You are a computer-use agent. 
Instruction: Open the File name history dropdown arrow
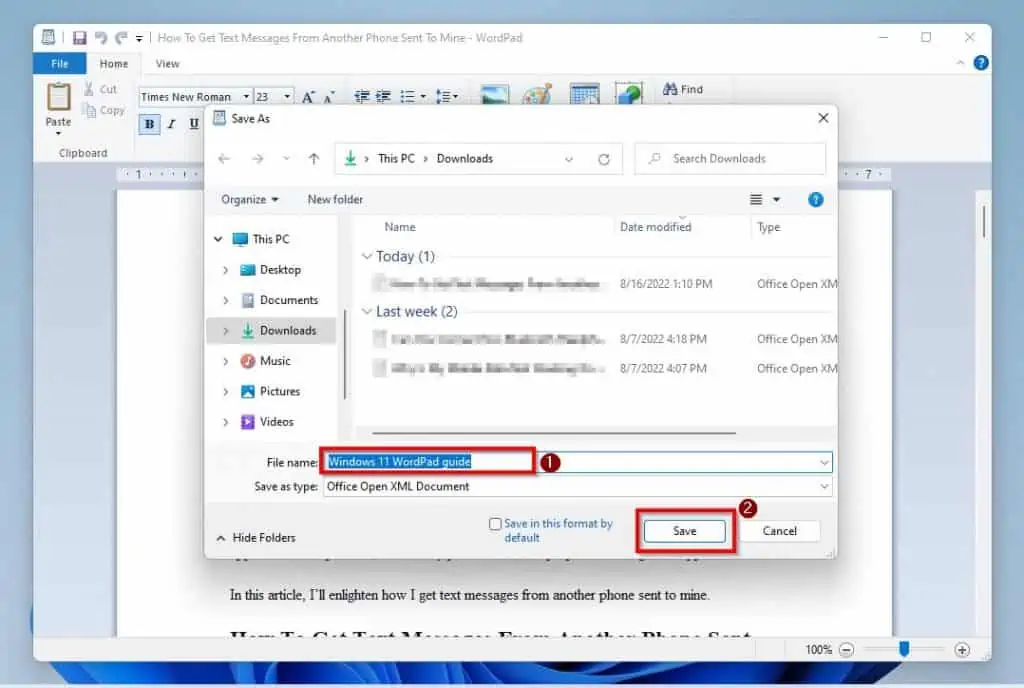tap(824, 462)
